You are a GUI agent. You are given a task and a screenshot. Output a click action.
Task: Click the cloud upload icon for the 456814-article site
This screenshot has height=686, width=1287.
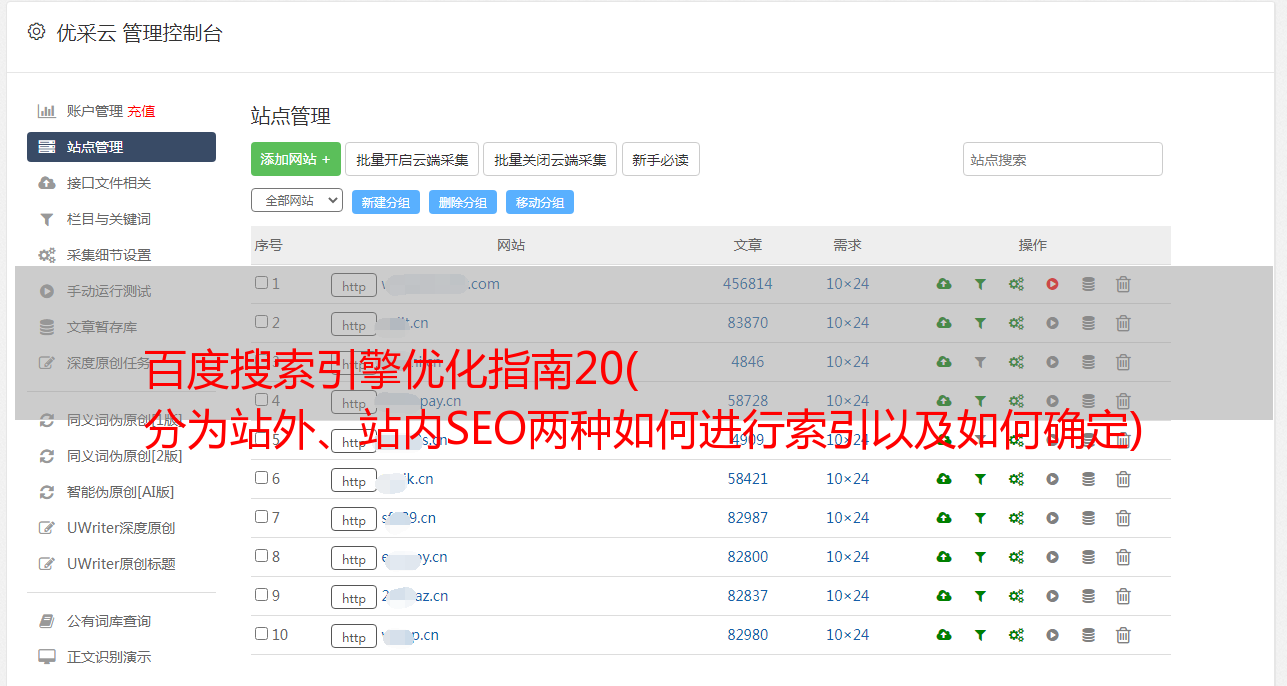[x=944, y=284]
